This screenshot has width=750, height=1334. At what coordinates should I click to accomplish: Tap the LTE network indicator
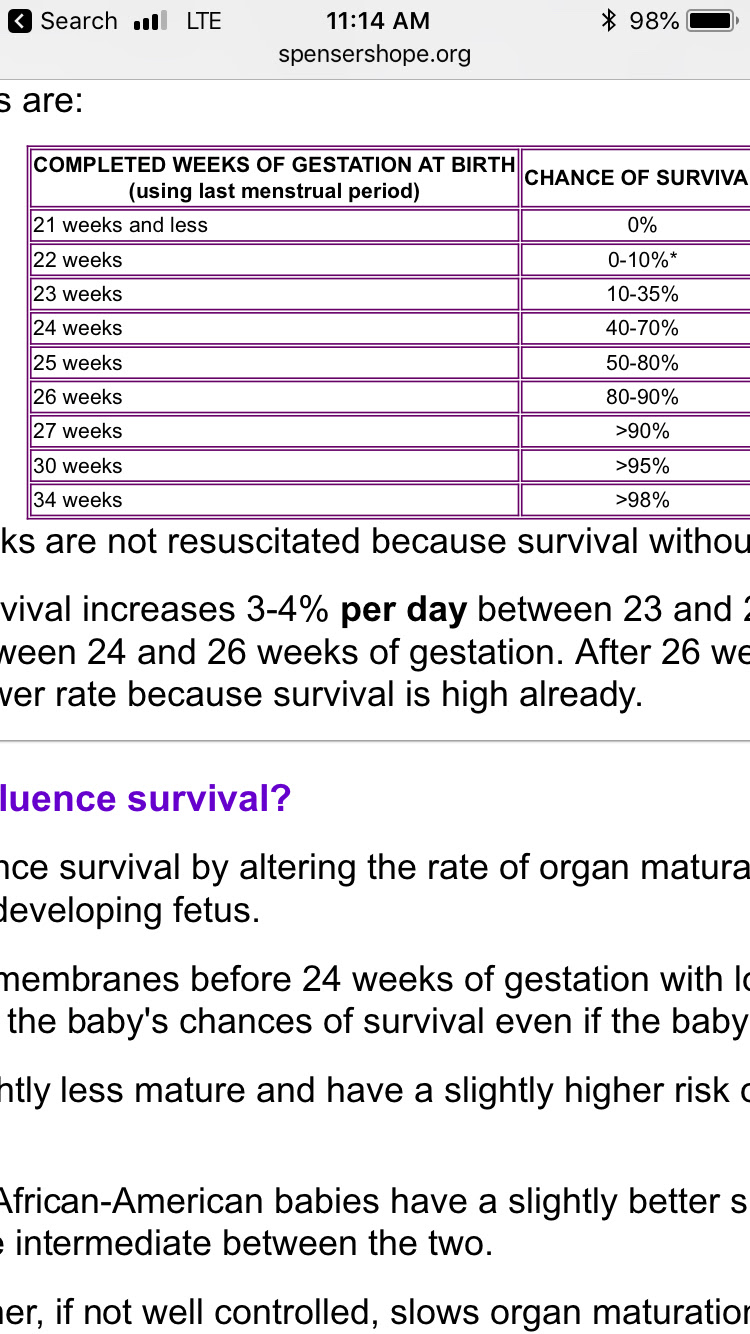pos(203,21)
